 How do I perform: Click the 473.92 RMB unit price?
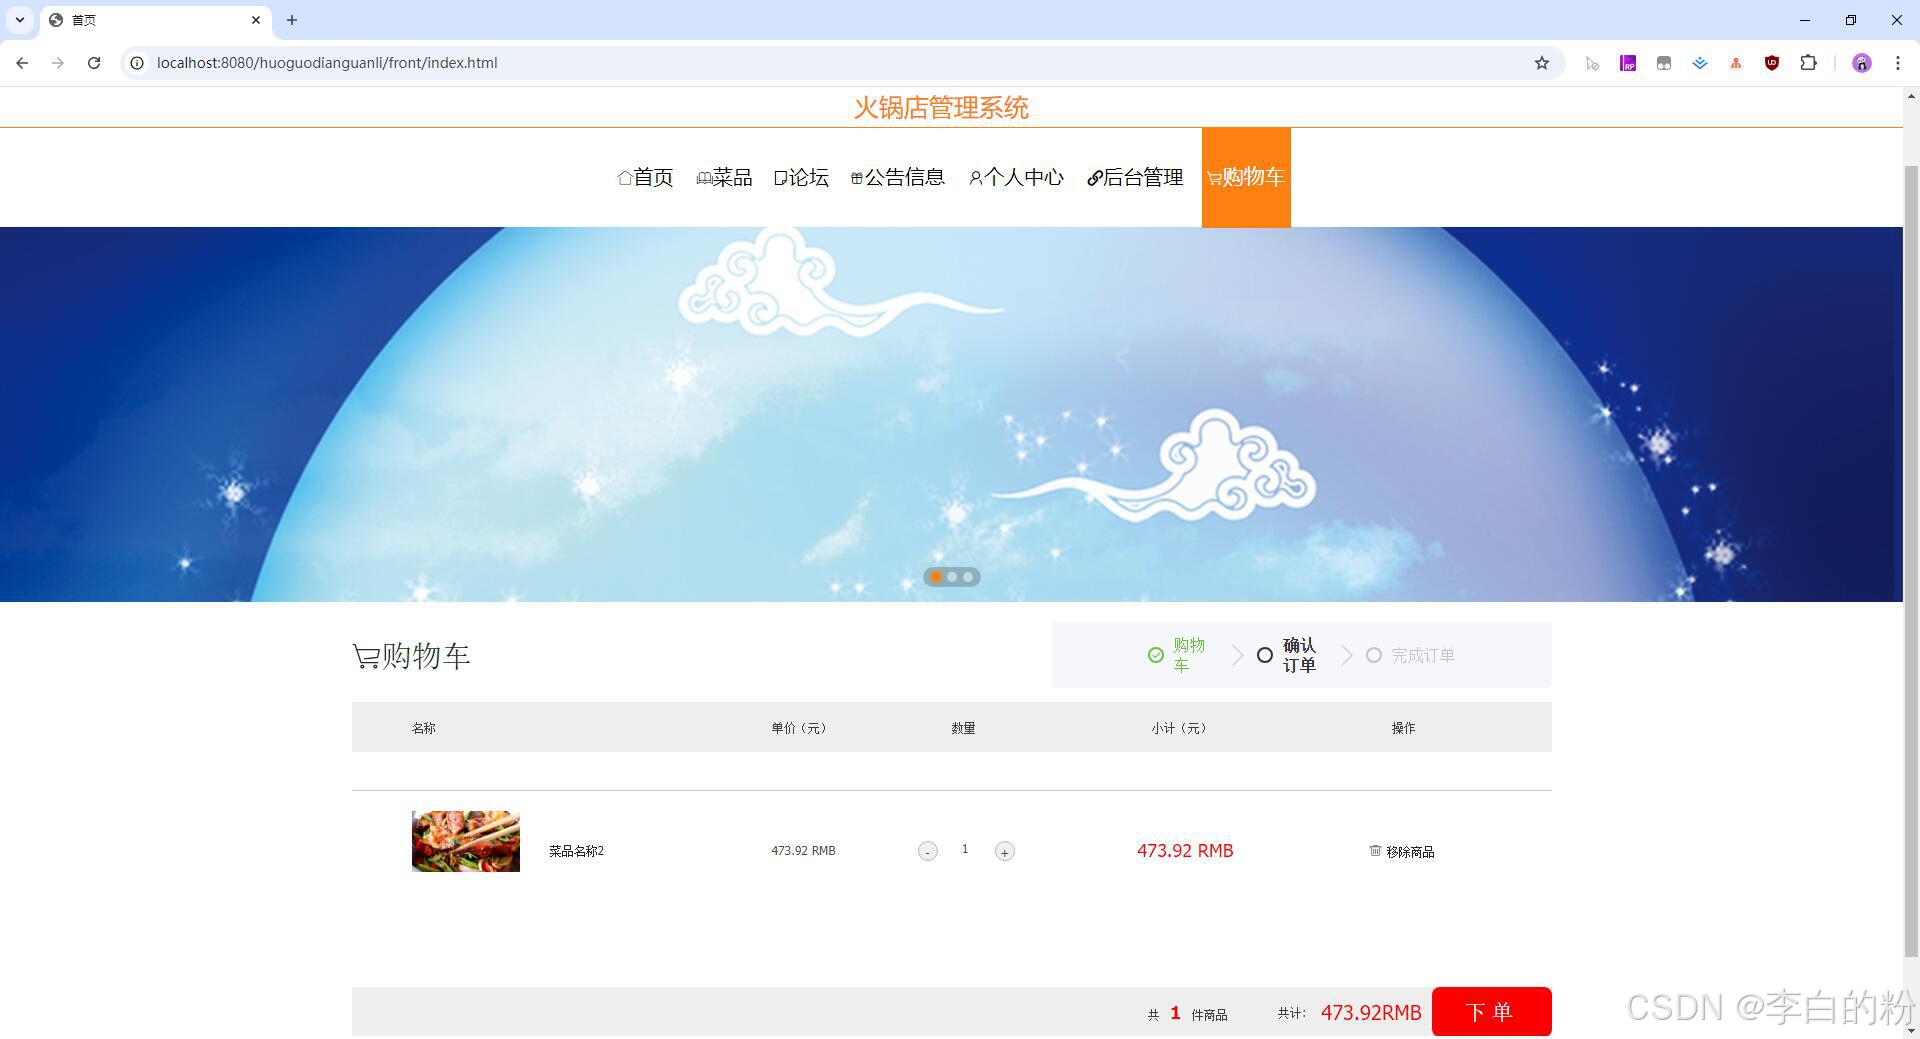point(803,851)
